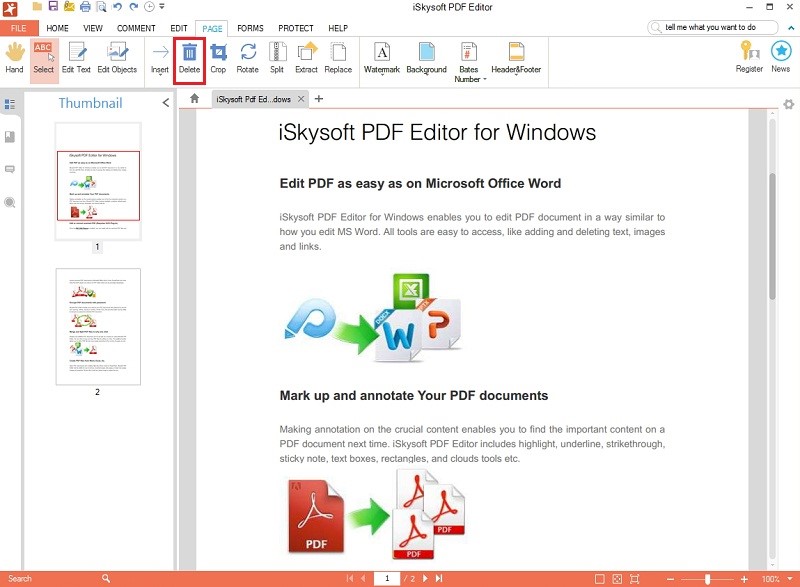Switch to single page view in status bar
The width and height of the screenshot is (800, 587).
click(600, 579)
